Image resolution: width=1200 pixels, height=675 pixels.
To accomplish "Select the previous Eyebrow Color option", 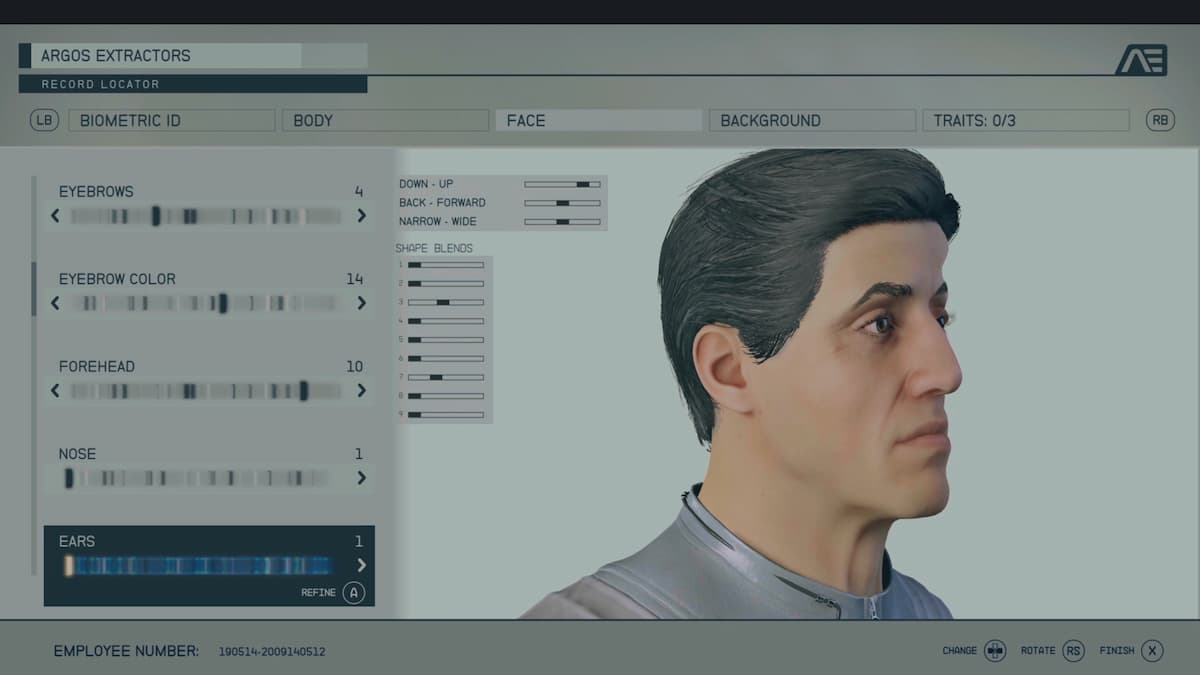I will (x=56, y=303).
